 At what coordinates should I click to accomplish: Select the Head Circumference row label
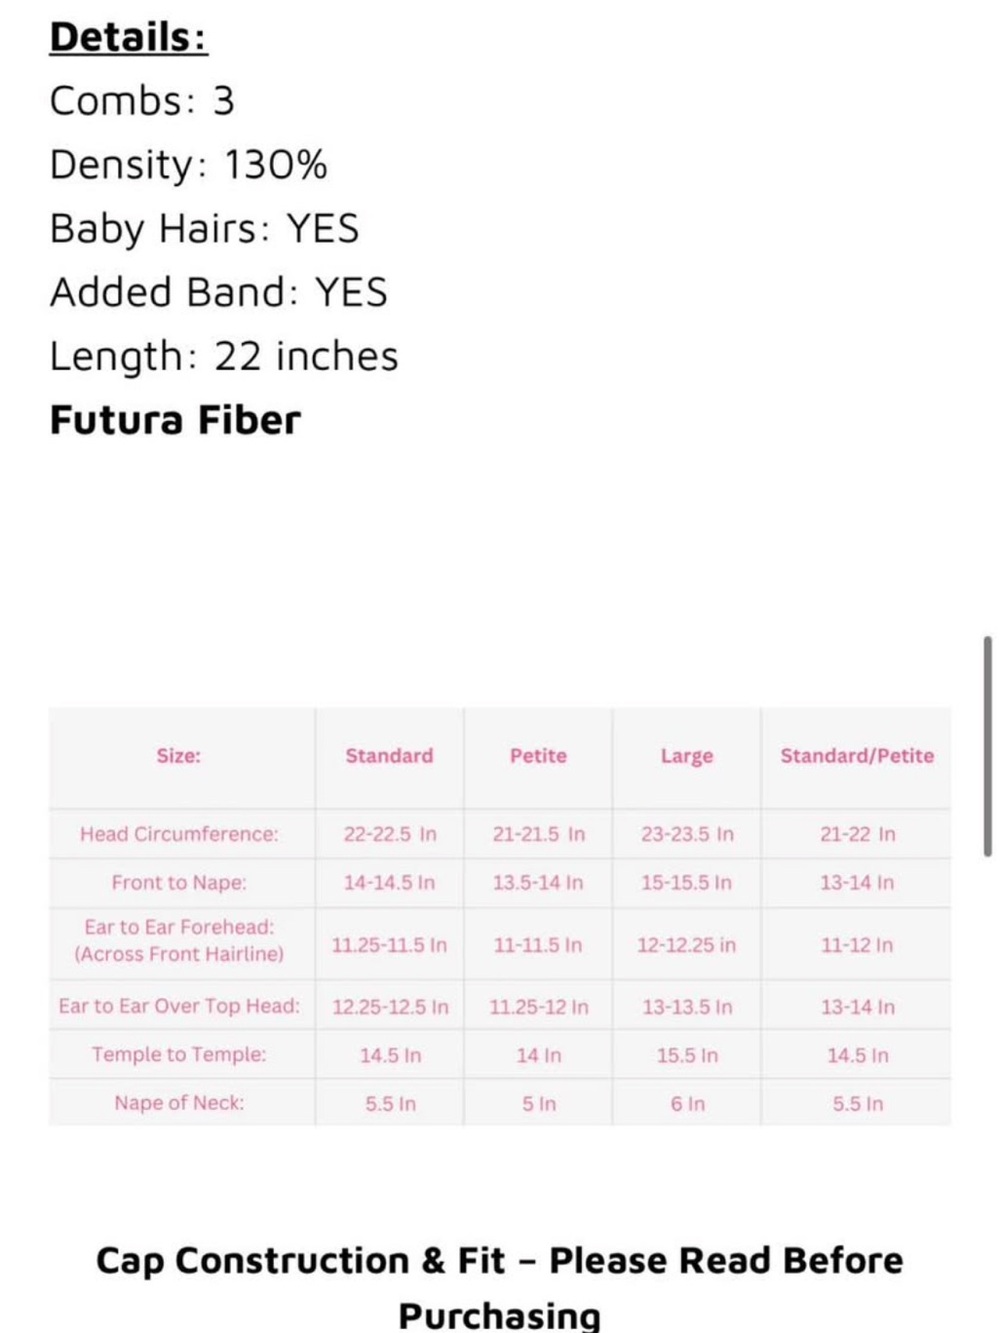[179, 834]
